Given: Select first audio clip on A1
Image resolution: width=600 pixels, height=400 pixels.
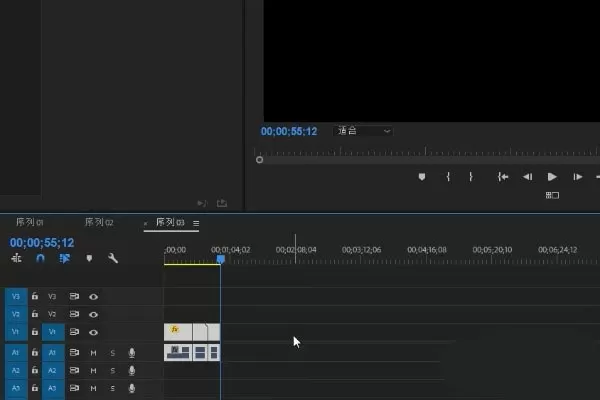Looking at the screenshot, I should pos(178,353).
